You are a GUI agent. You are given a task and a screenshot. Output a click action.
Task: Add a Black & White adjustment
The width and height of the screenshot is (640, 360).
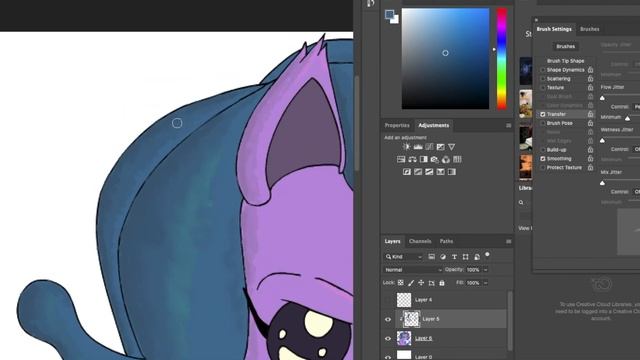tap(423, 160)
